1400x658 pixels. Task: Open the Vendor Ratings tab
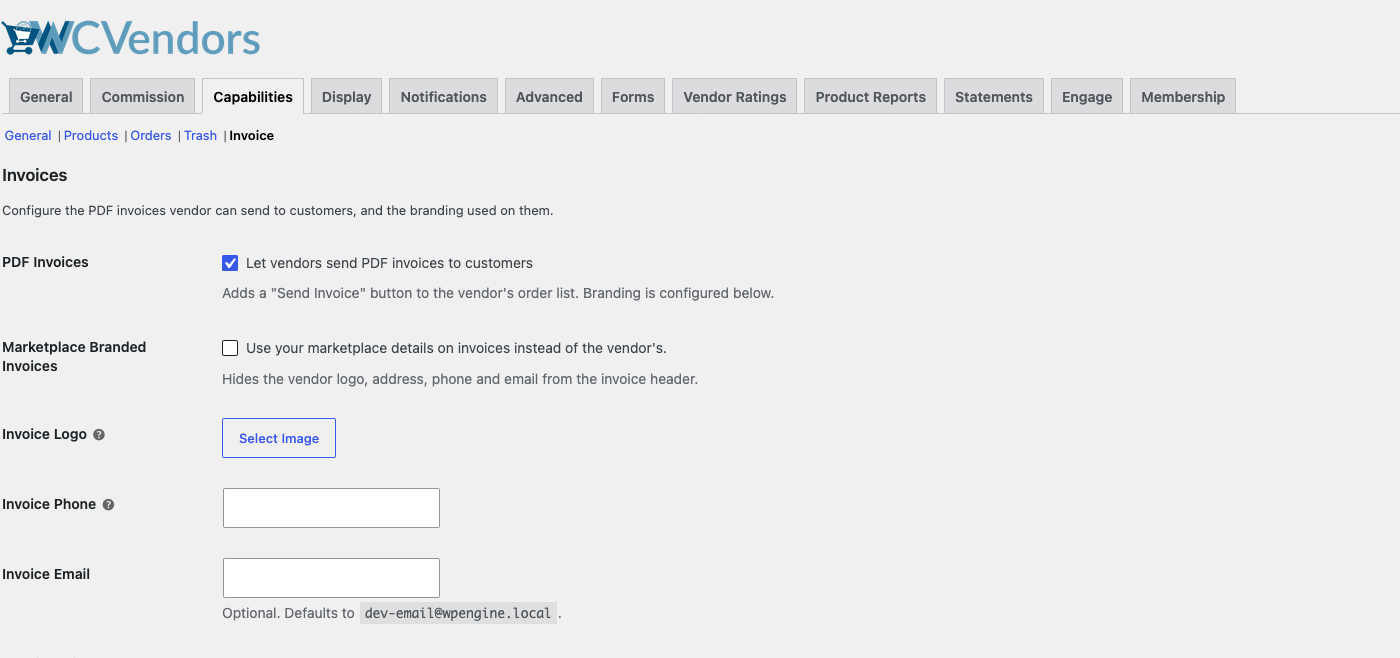pos(735,97)
